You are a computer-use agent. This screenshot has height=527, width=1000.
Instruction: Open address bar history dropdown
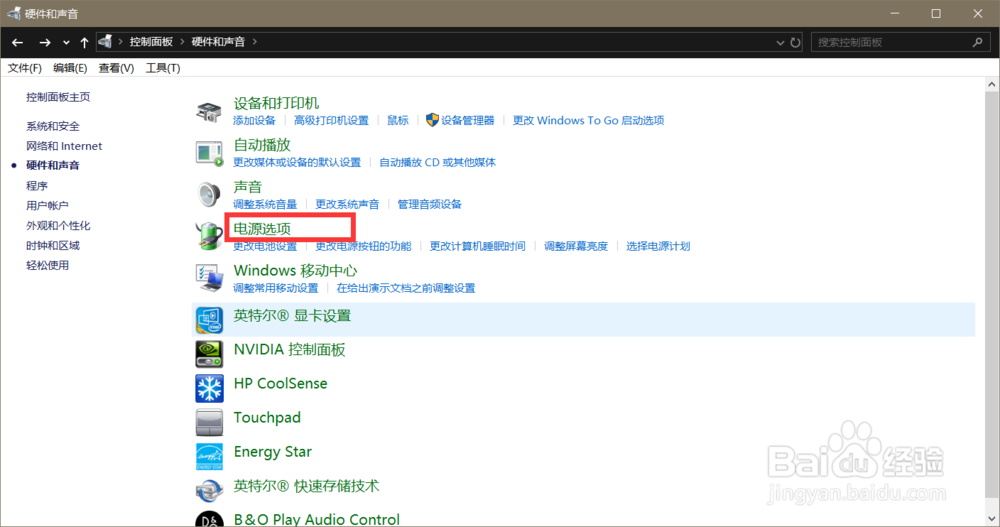[x=780, y=43]
